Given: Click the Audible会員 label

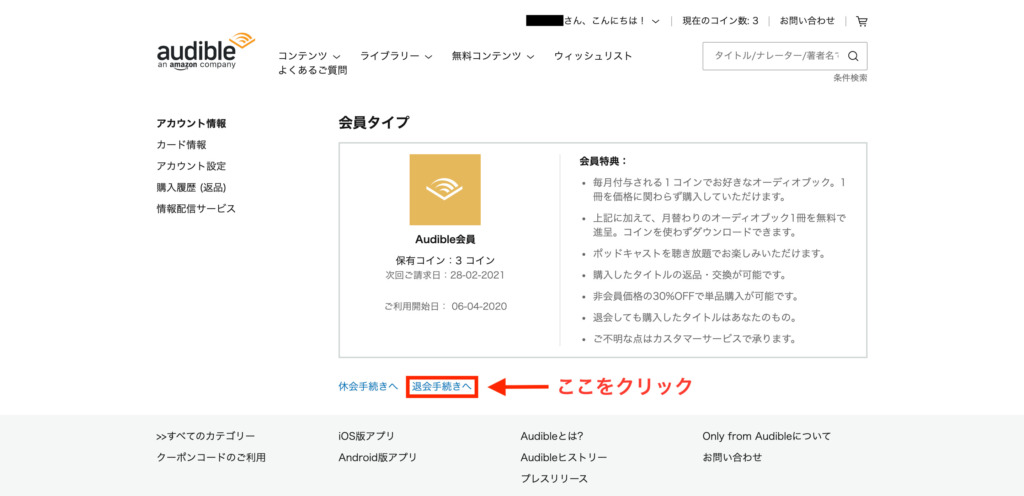Looking at the screenshot, I should (445, 240).
